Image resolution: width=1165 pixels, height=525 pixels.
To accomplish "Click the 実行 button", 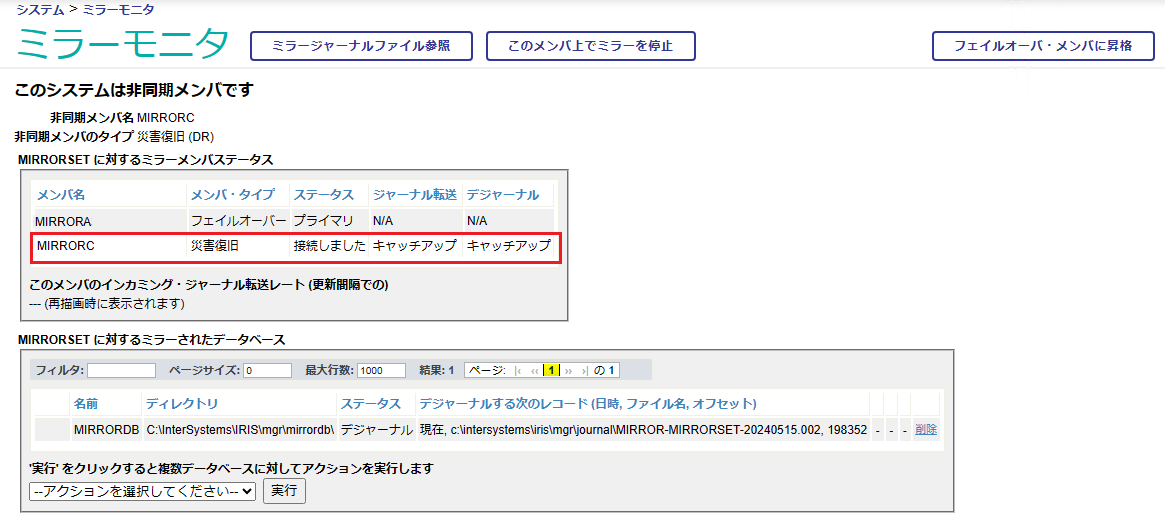I will tap(284, 491).
